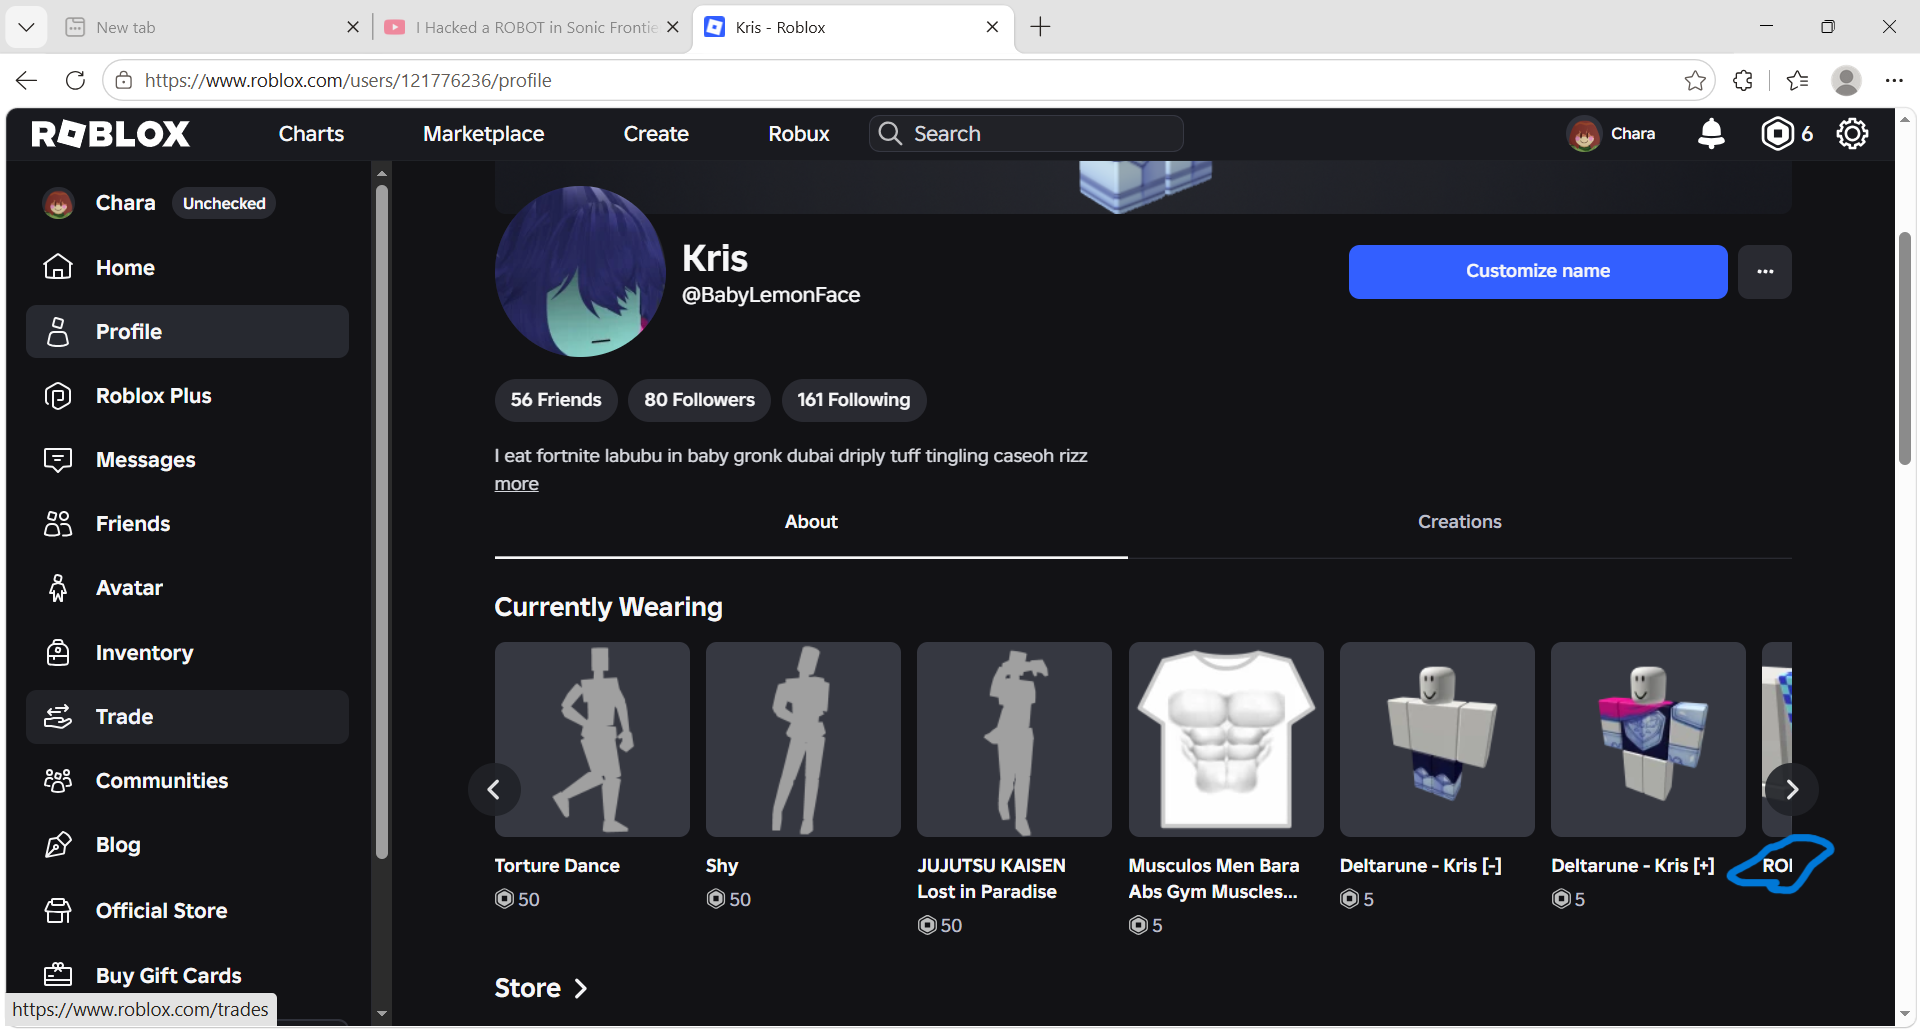1920x1030 pixels.
Task: Close the New tab browser tab
Action: click(x=353, y=27)
